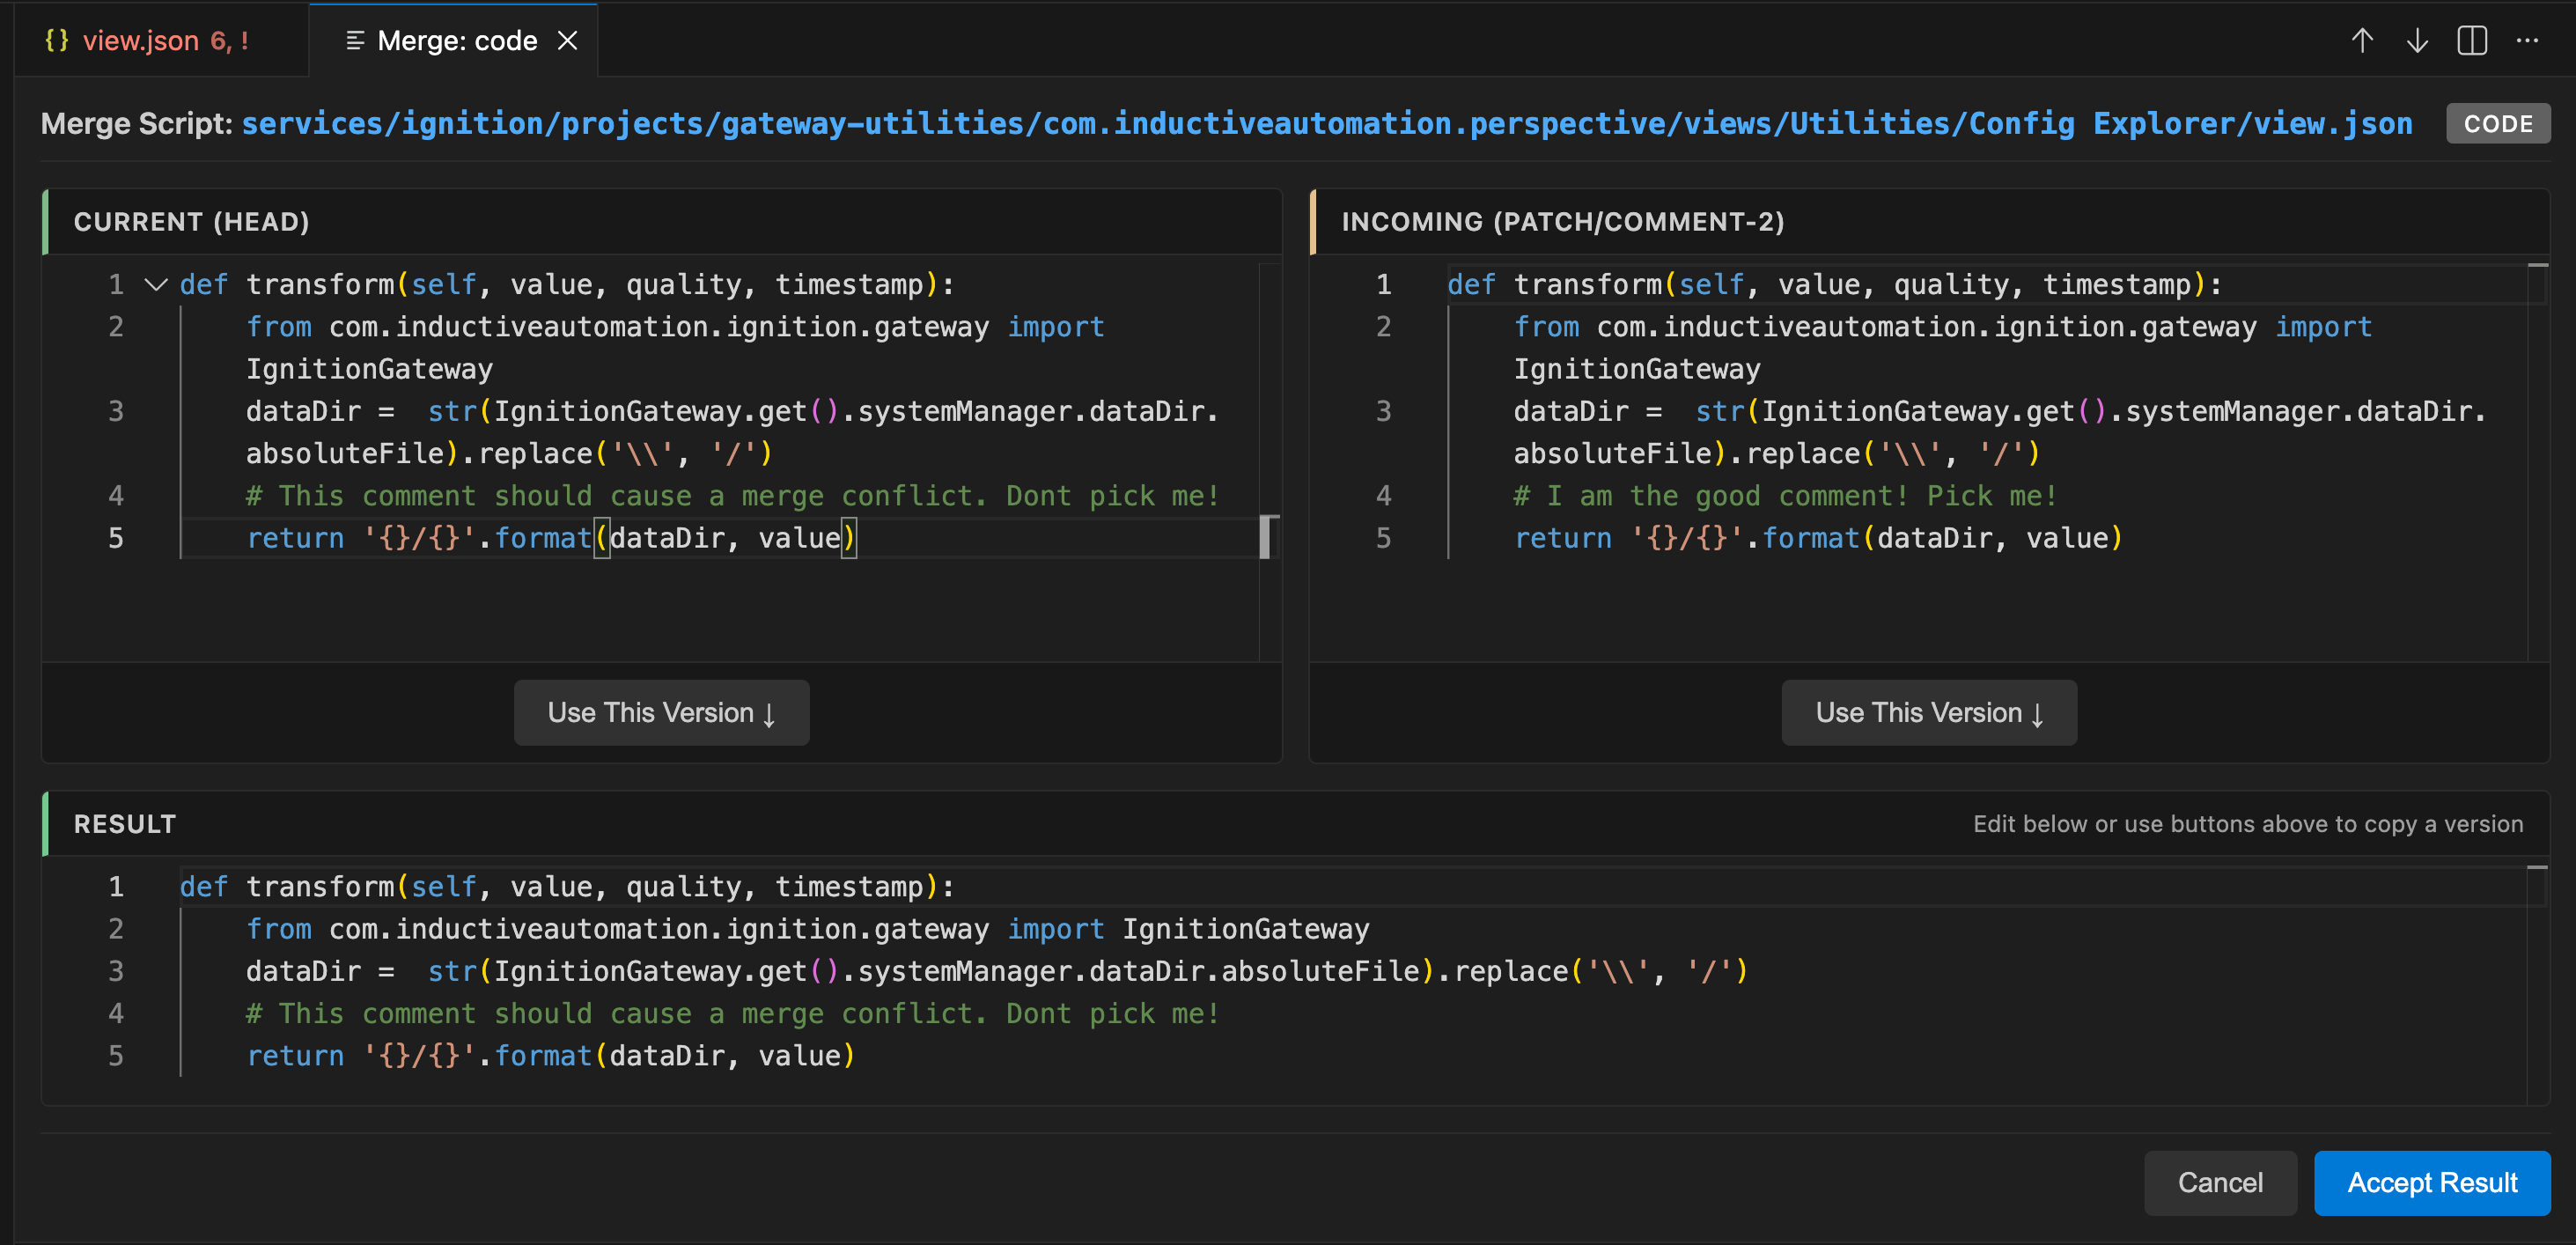
Task: Click the import line in INCOMING pane
Action: 1942,348
